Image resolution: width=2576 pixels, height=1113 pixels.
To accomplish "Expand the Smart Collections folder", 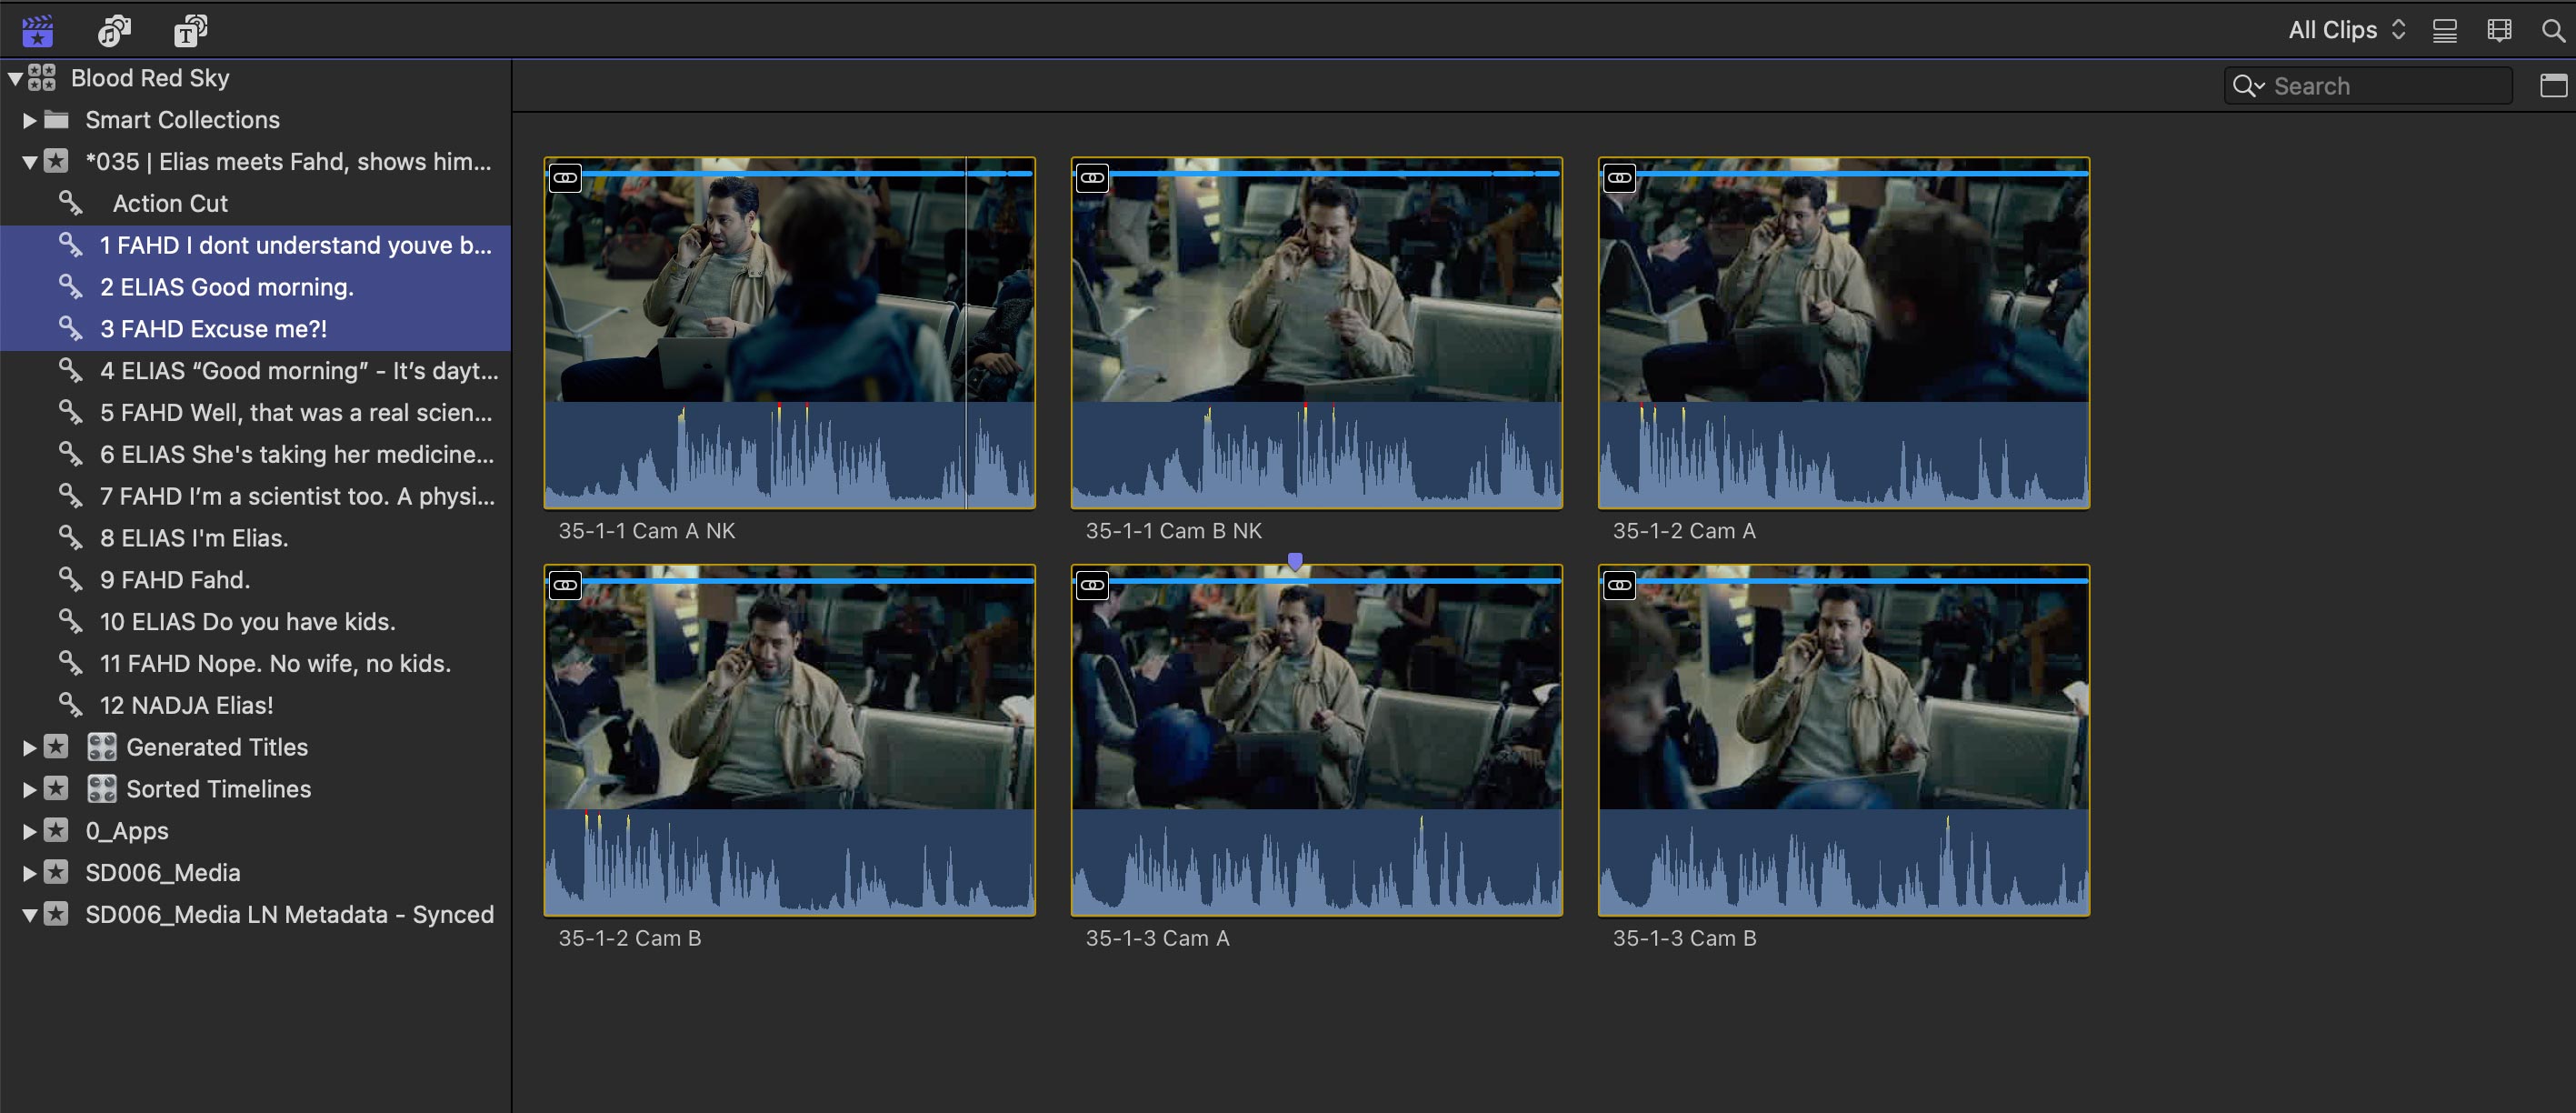I will coord(29,120).
